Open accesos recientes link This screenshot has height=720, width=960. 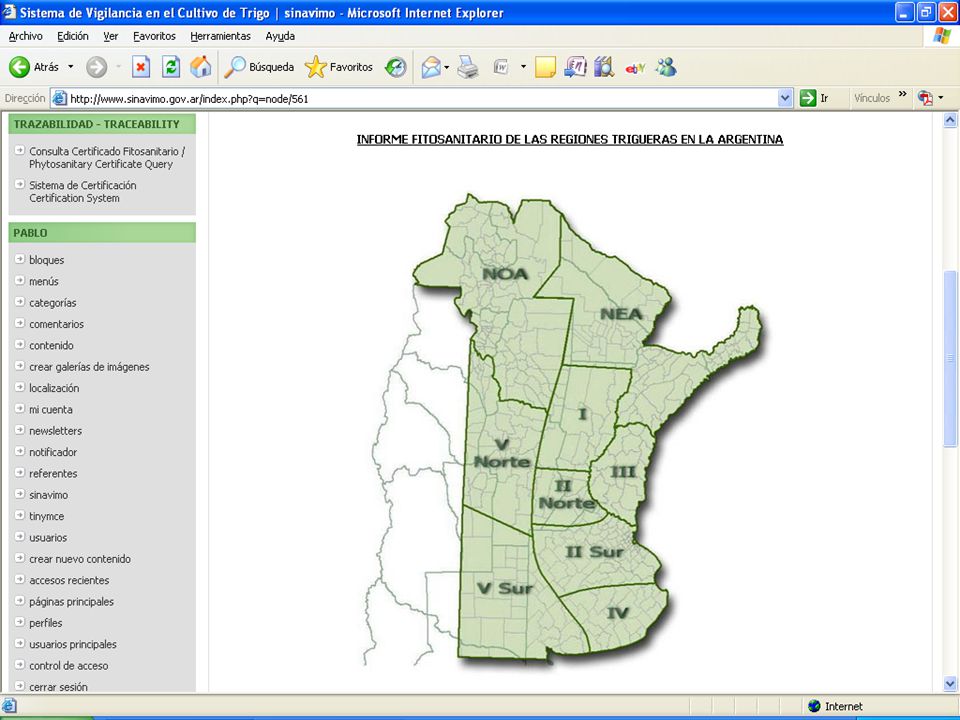pyautogui.click(x=69, y=580)
